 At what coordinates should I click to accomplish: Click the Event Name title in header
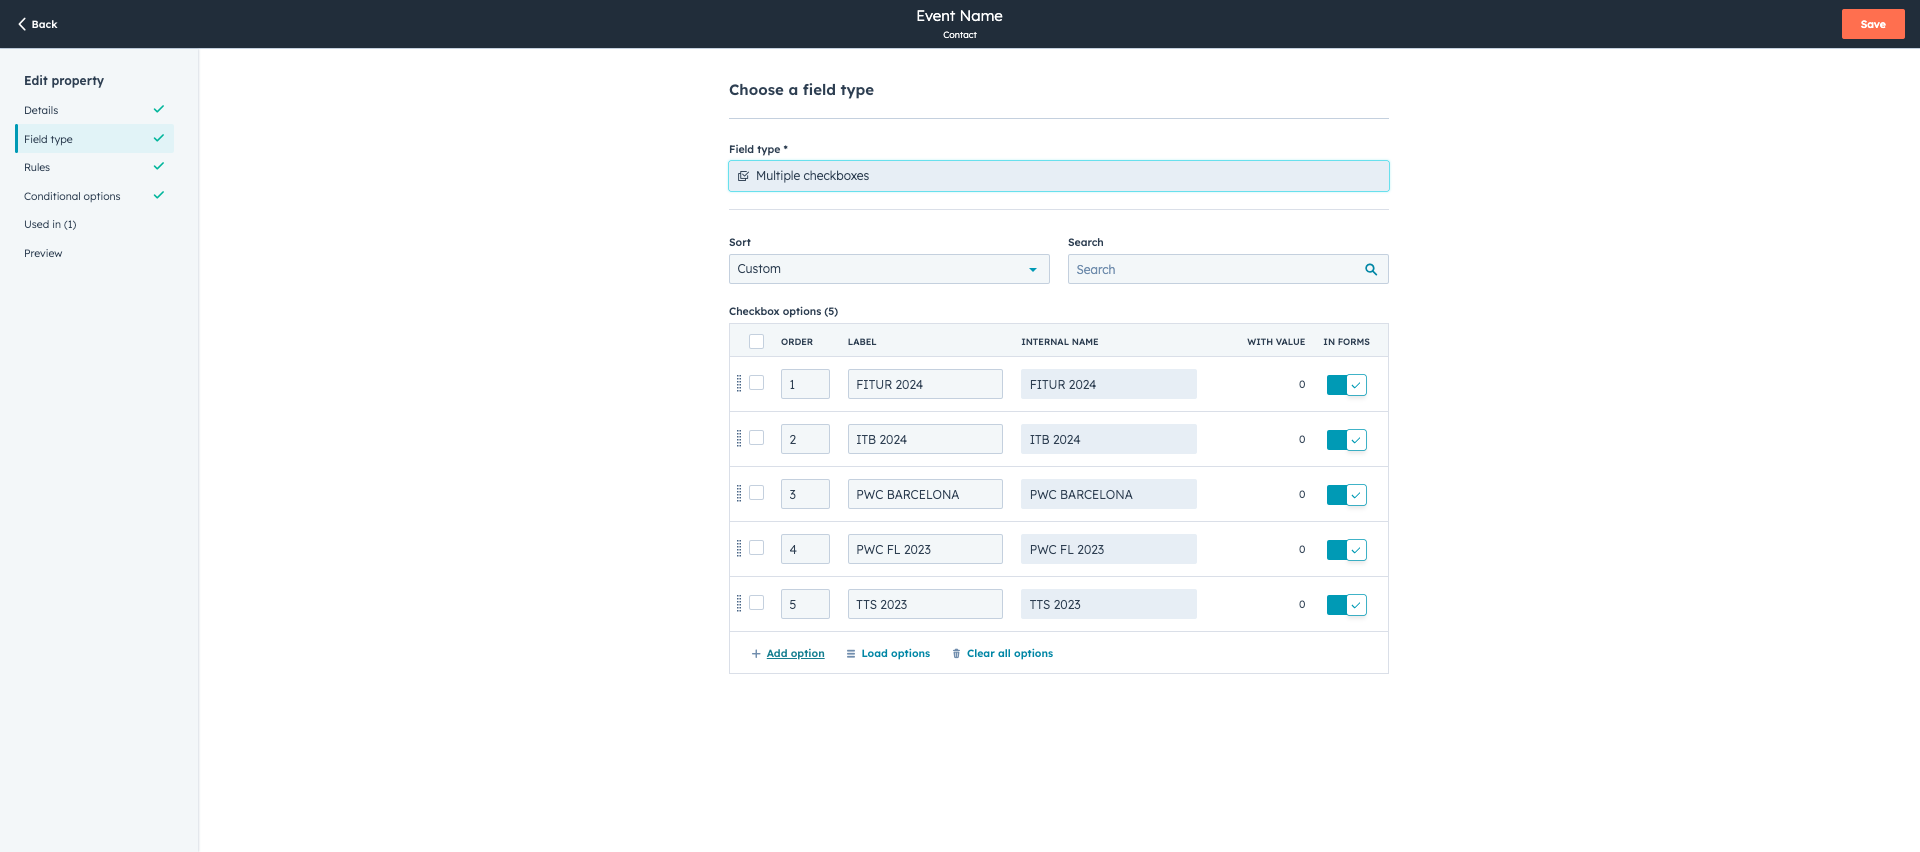[x=959, y=16]
